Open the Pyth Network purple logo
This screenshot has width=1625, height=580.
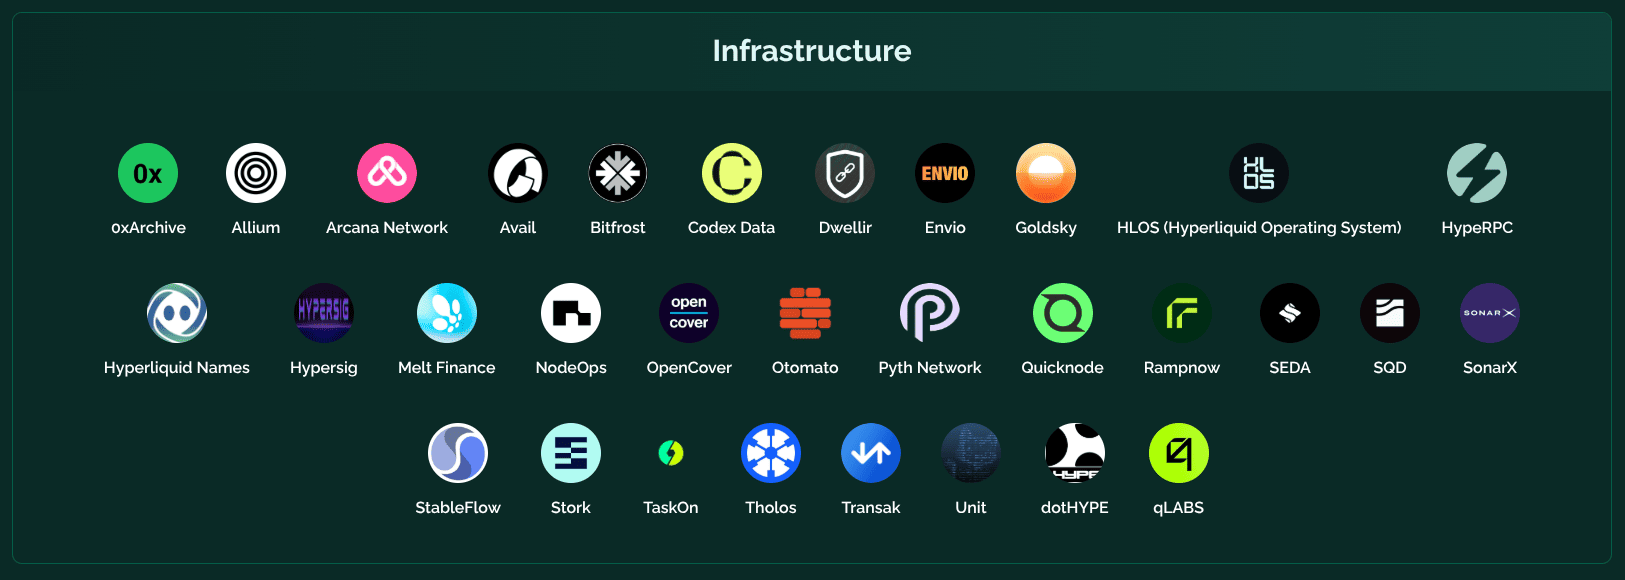coord(930,313)
